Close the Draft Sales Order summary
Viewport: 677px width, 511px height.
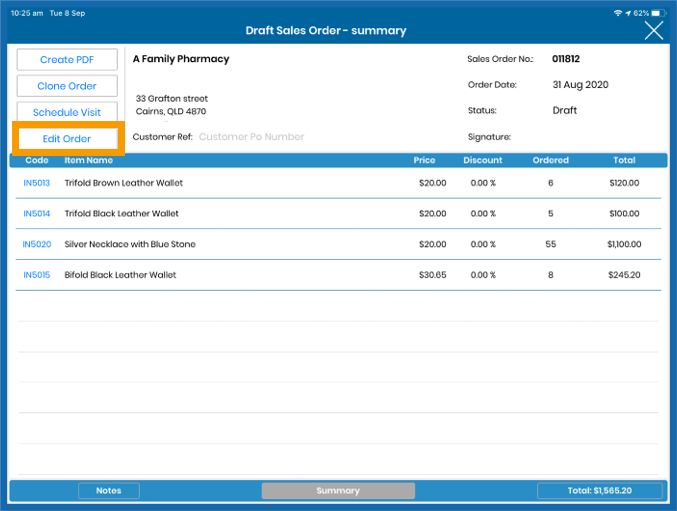653,31
